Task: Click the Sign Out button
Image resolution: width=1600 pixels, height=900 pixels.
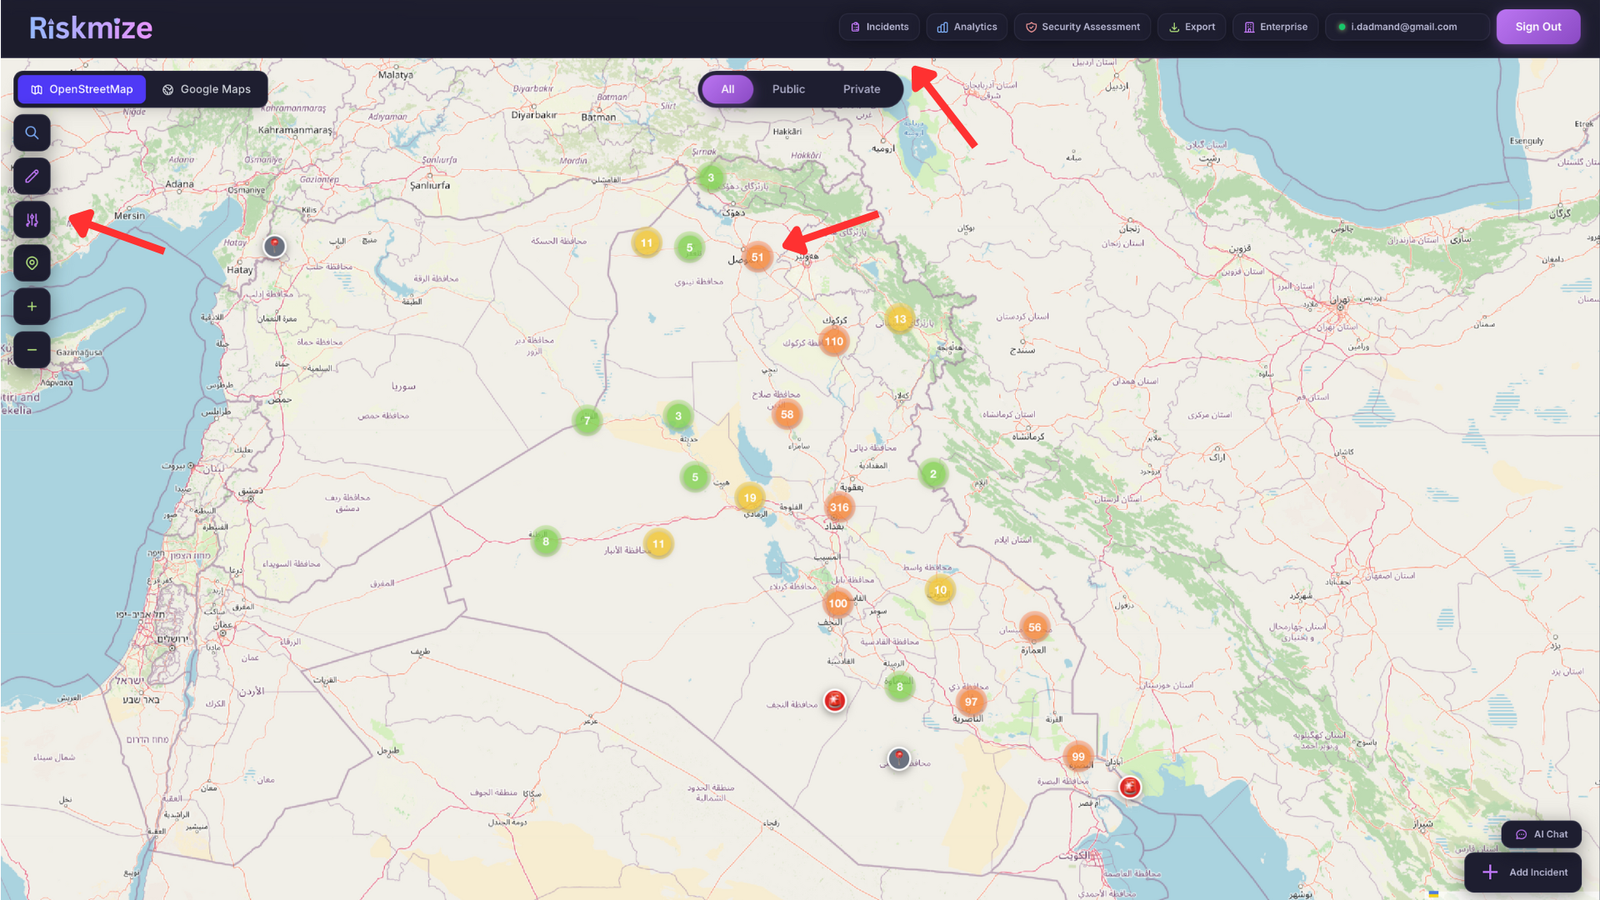Action: pyautogui.click(x=1538, y=27)
